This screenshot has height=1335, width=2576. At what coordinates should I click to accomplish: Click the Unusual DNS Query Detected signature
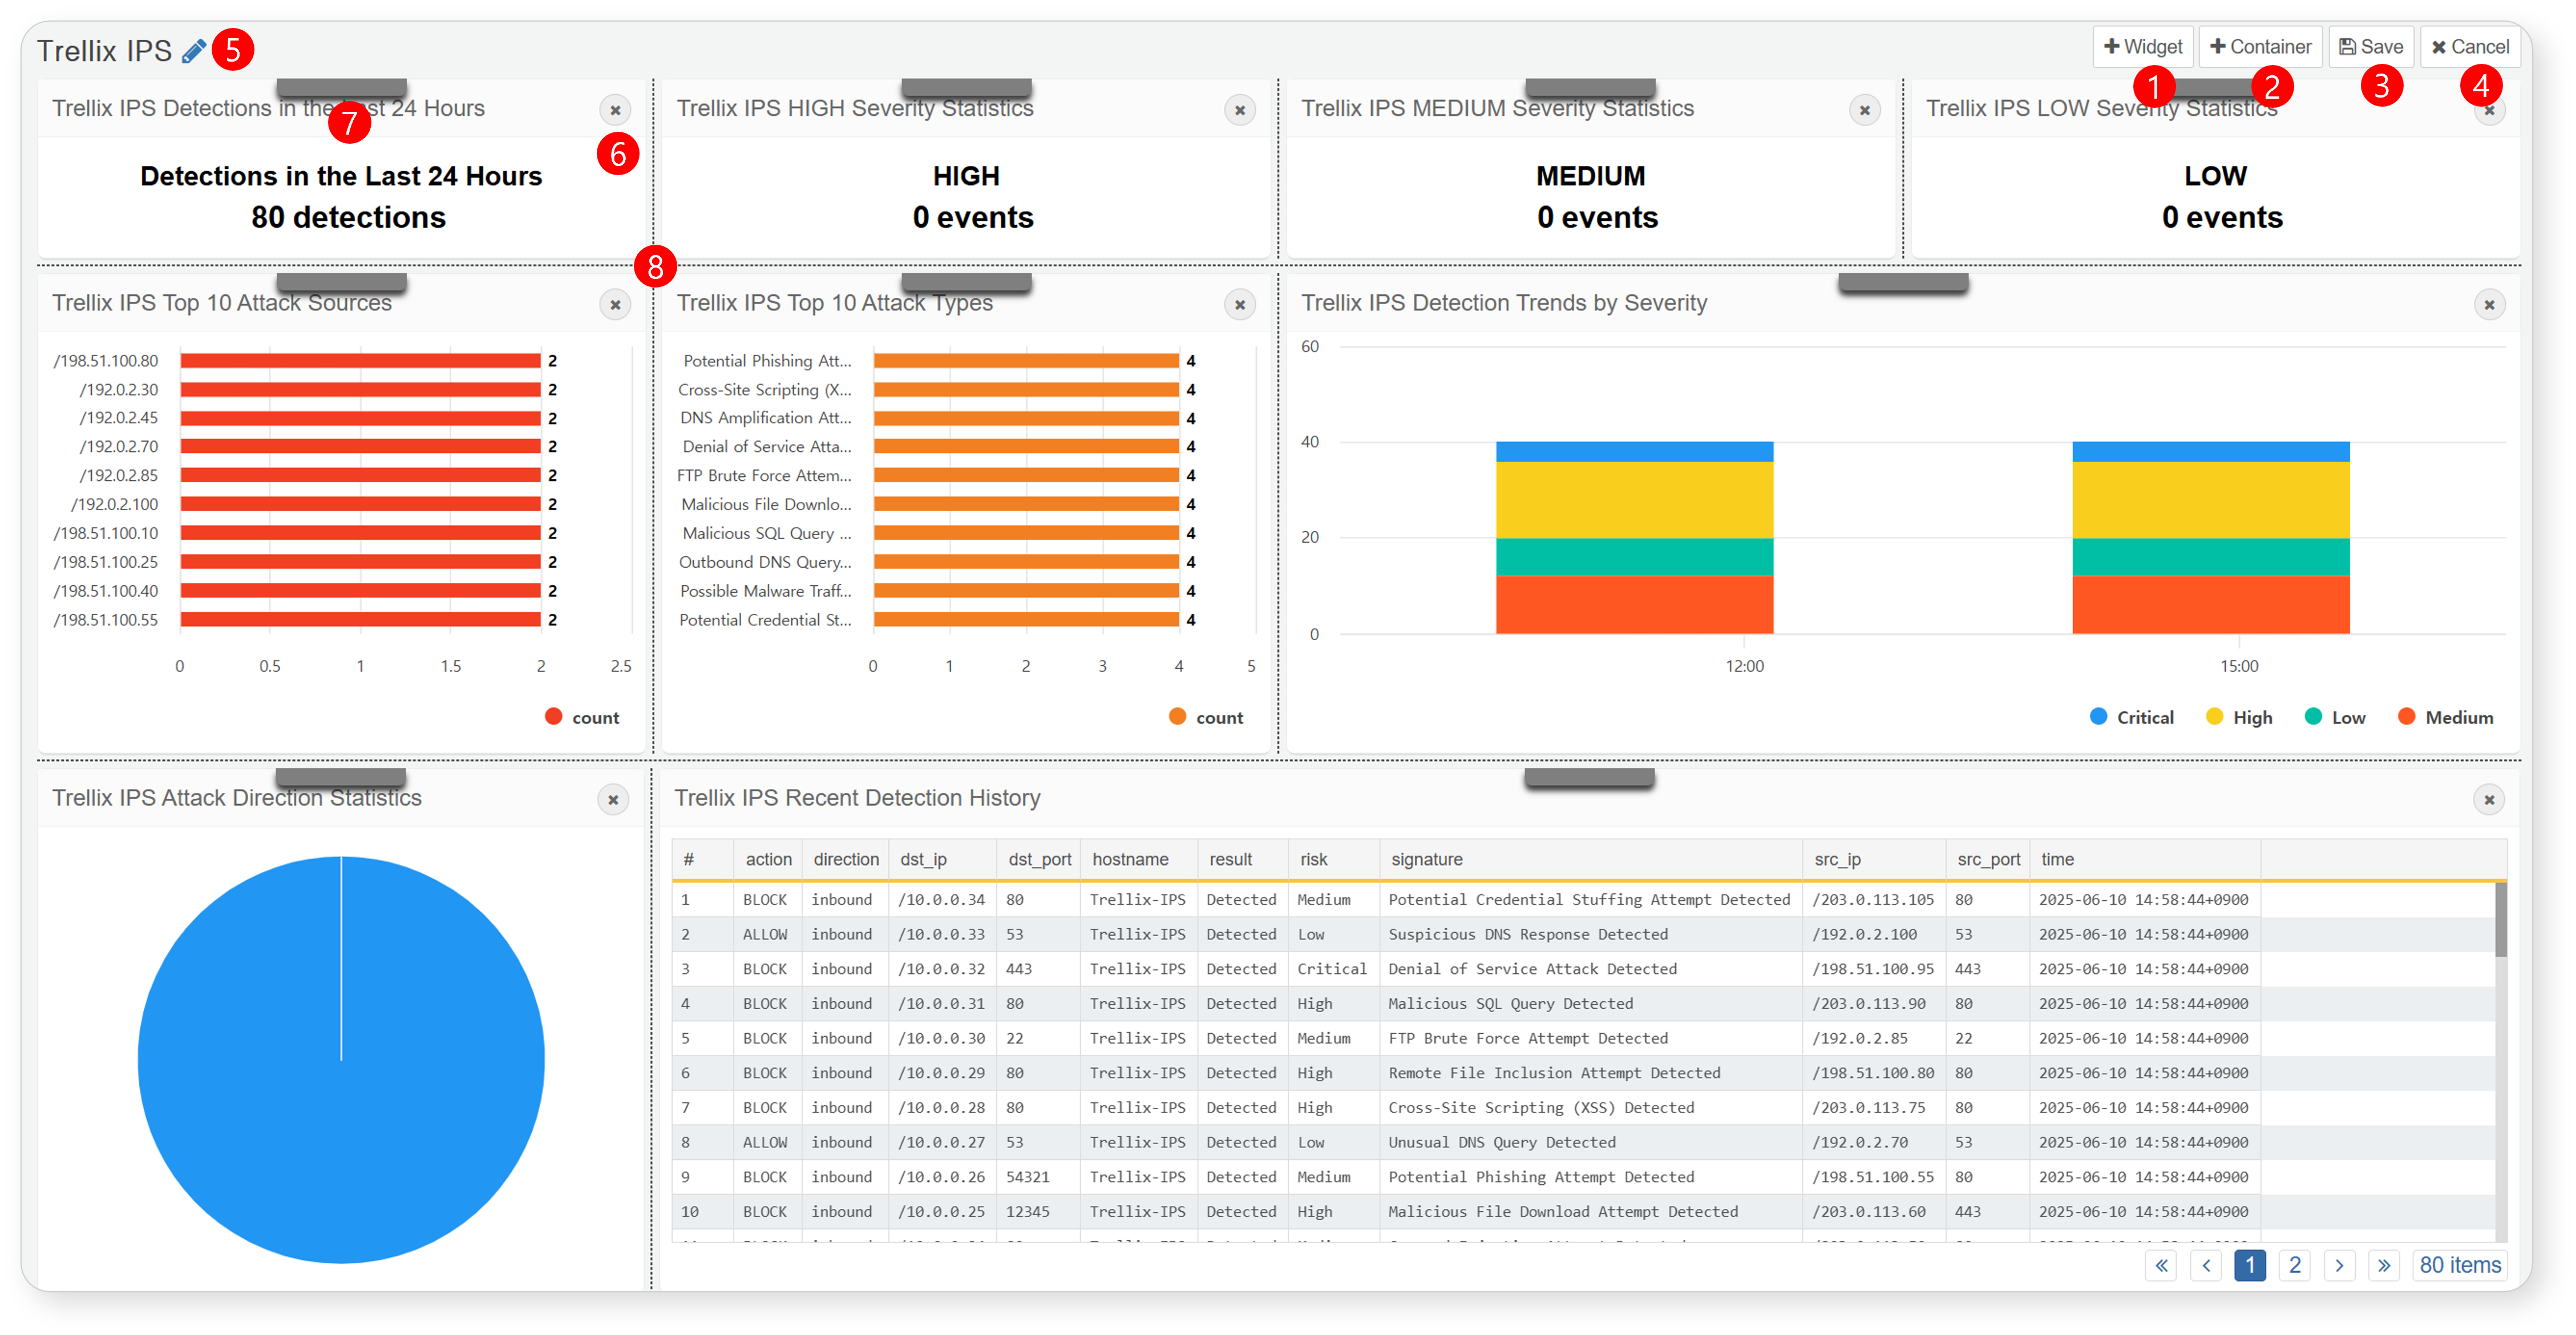pos(1501,1143)
